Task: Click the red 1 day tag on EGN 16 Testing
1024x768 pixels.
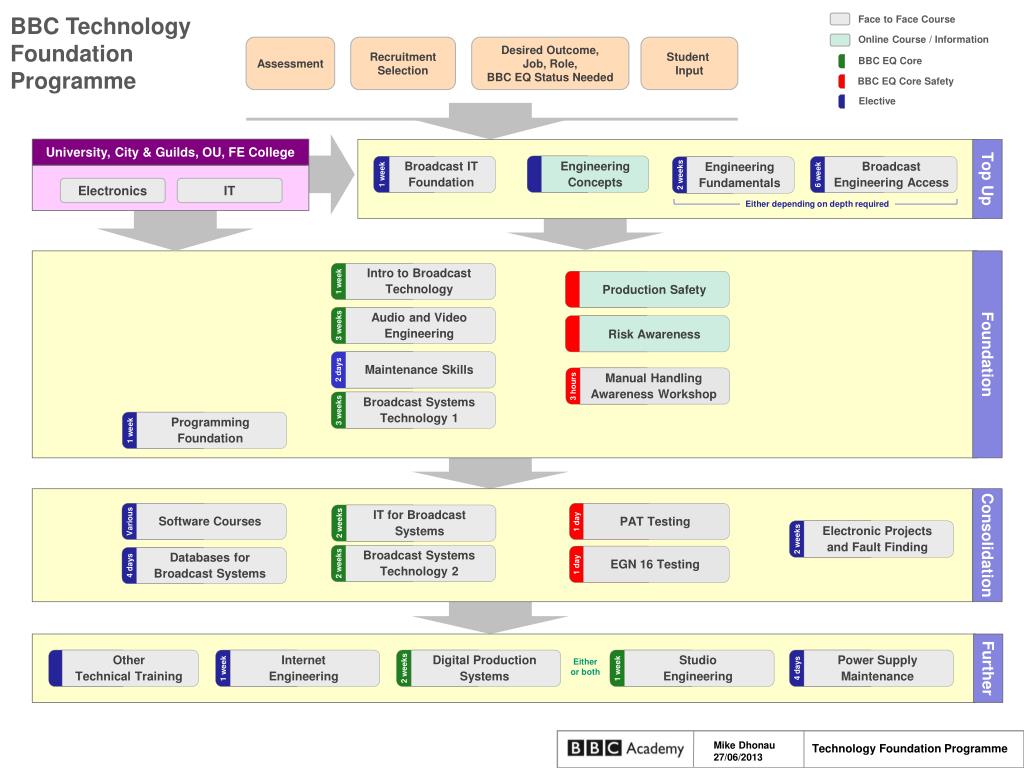Action: point(576,564)
